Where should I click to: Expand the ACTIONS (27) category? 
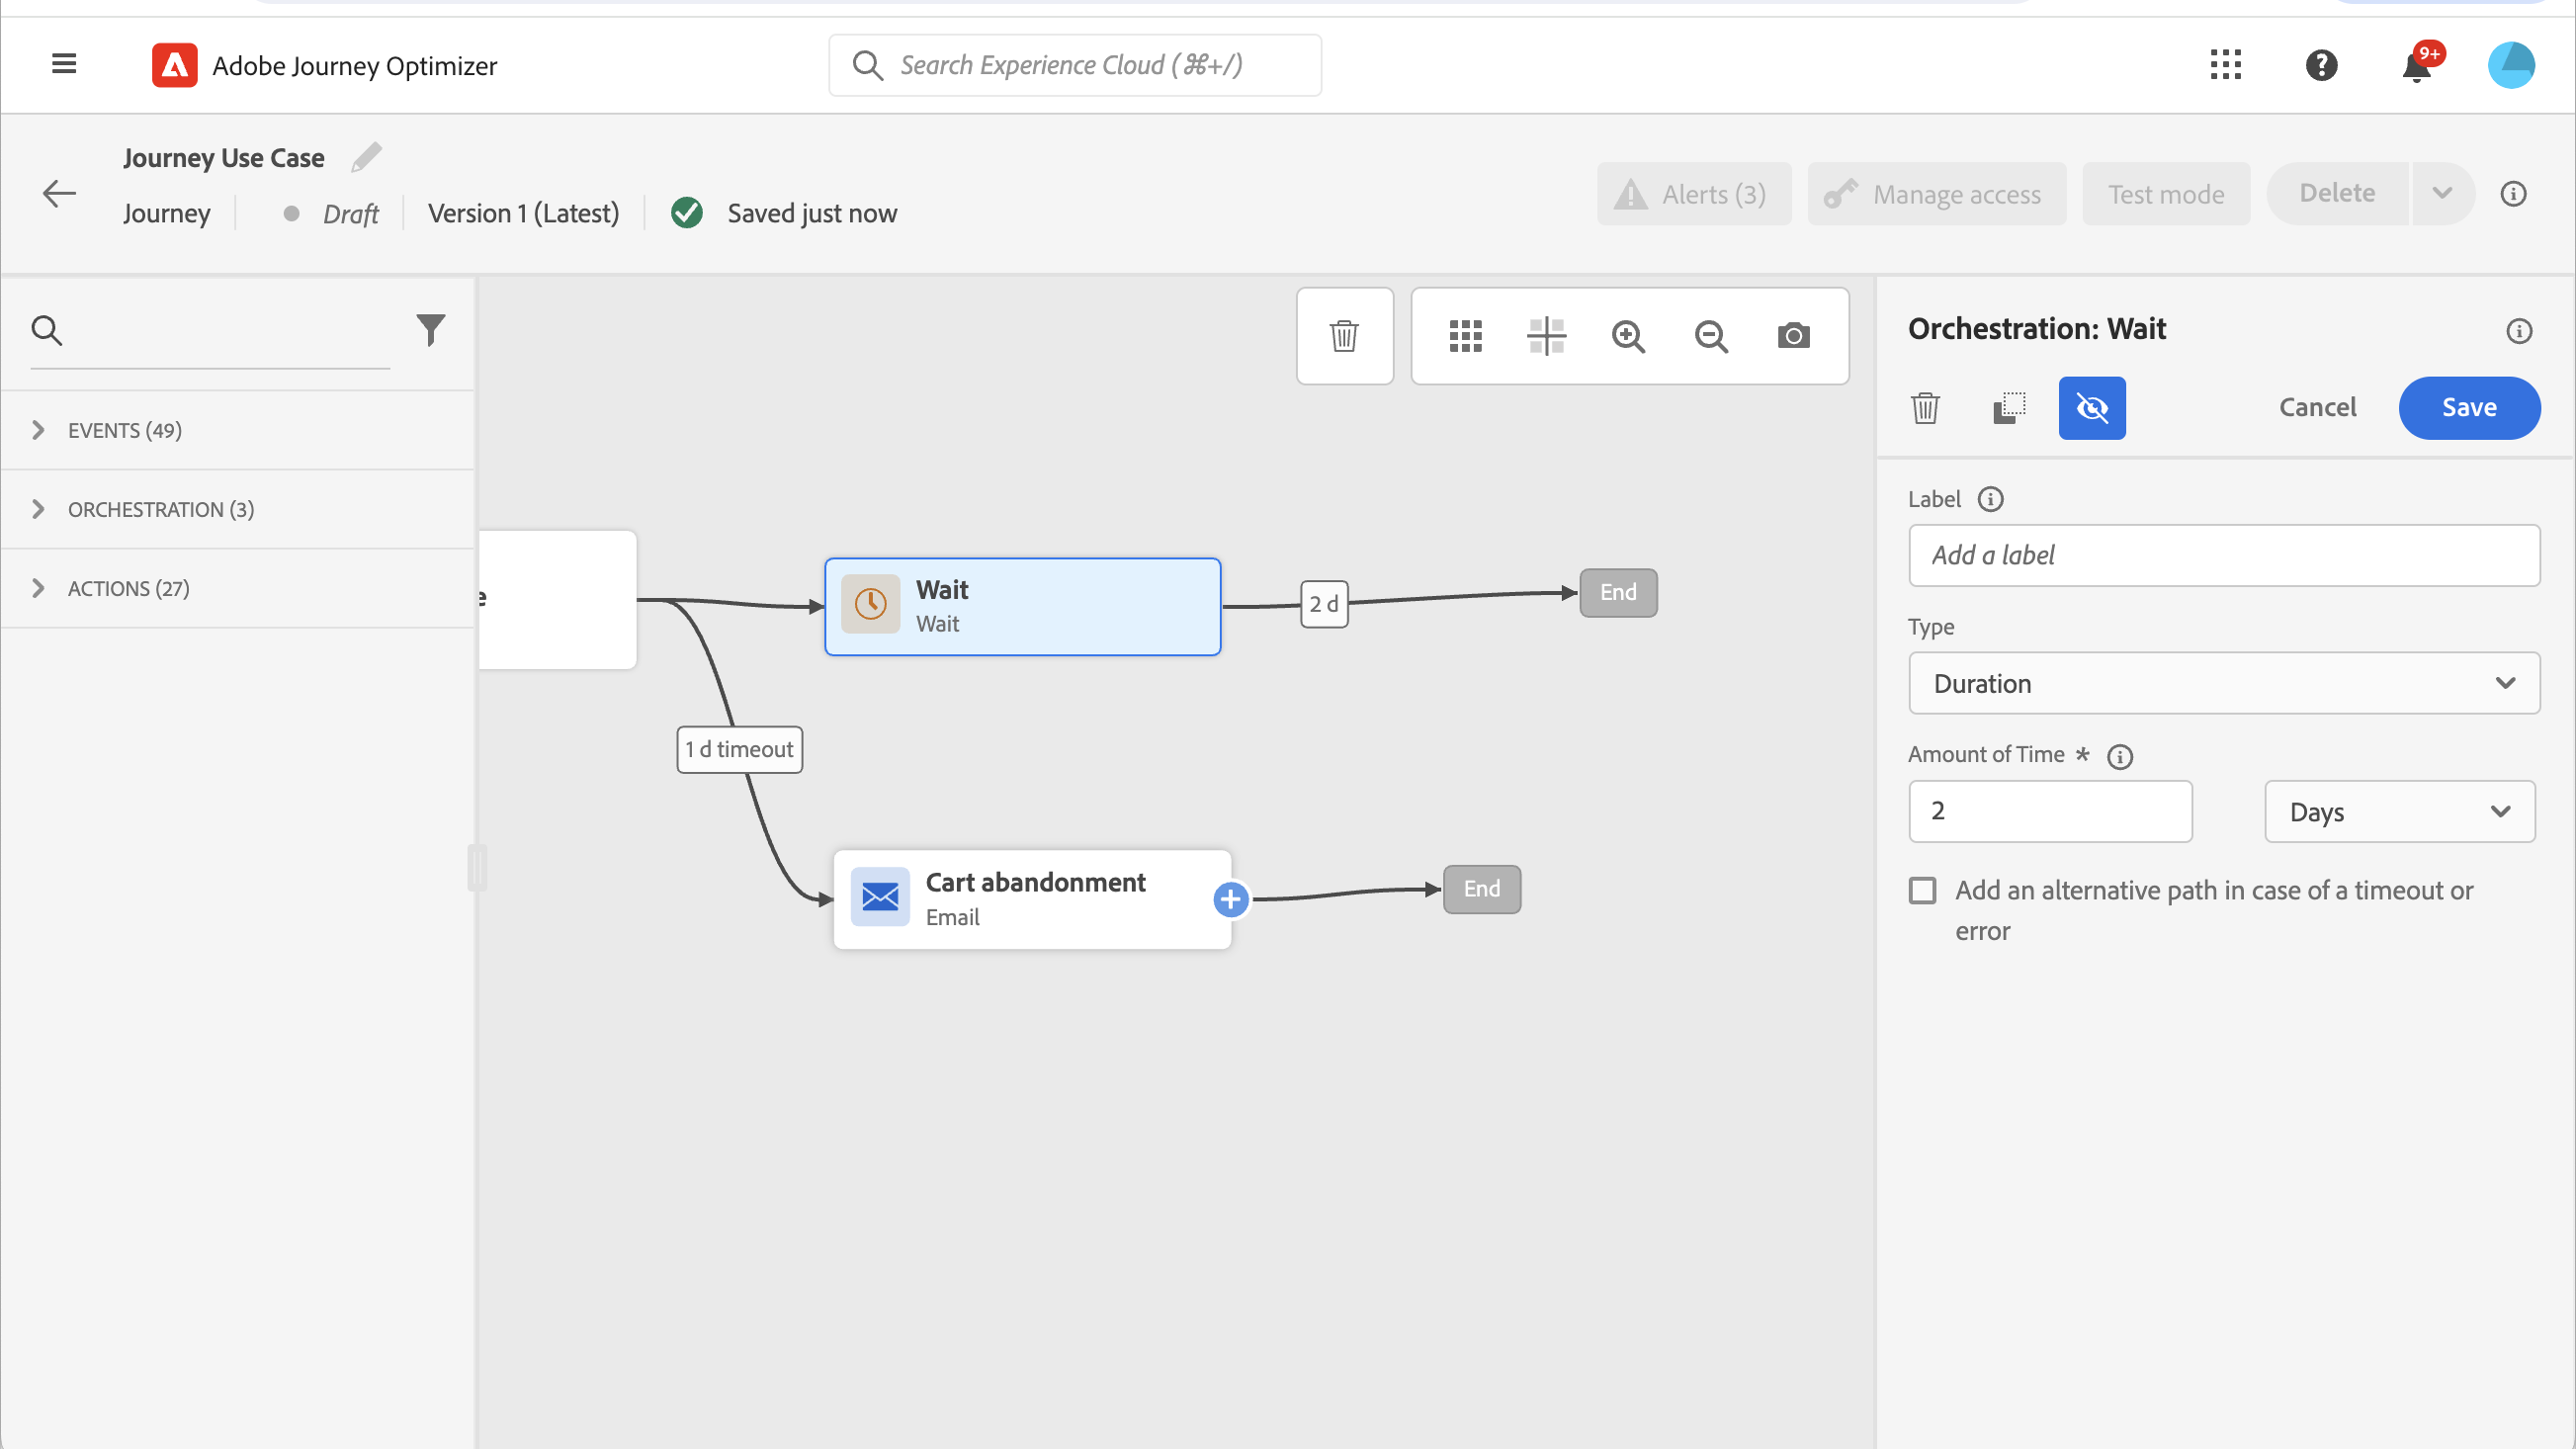pos(128,588)
